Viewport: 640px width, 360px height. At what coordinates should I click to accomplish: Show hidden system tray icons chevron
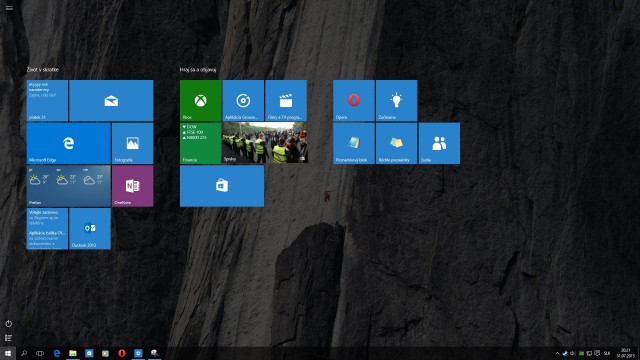557,353
